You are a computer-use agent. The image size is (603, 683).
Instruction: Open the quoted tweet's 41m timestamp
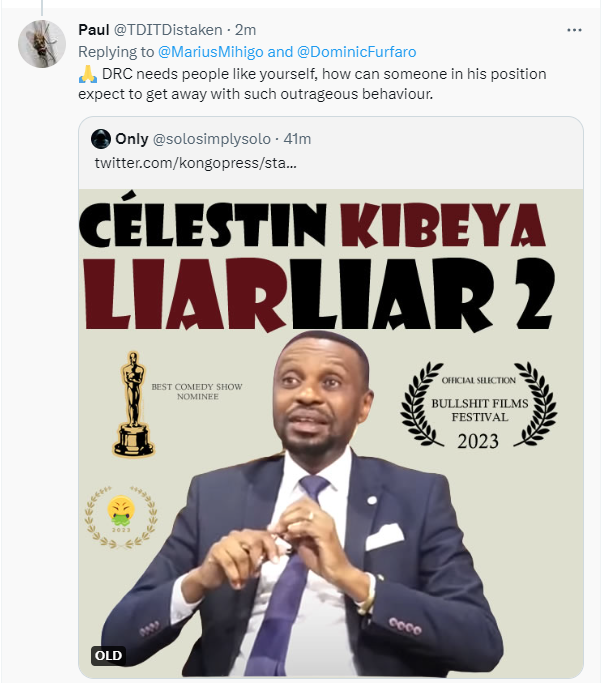coord(297,139)
